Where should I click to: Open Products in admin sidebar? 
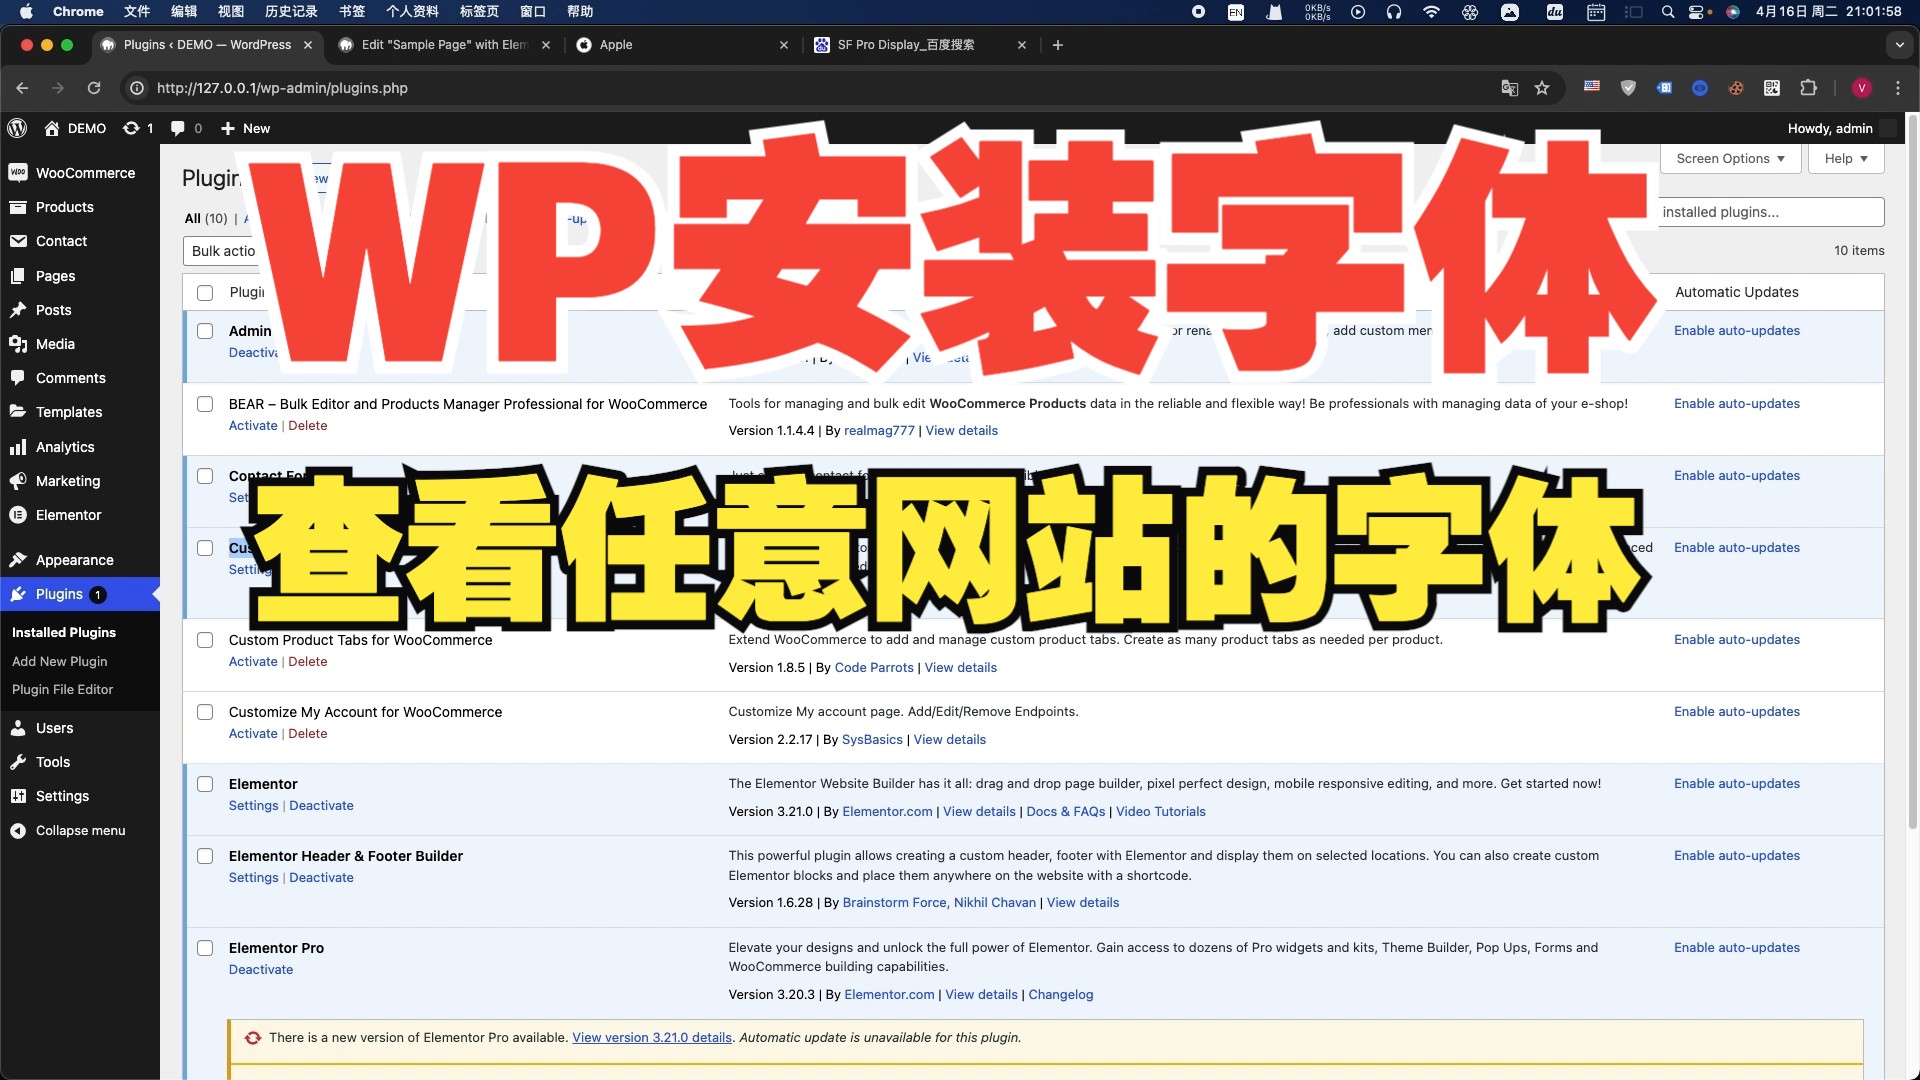(x=64, y=207)
